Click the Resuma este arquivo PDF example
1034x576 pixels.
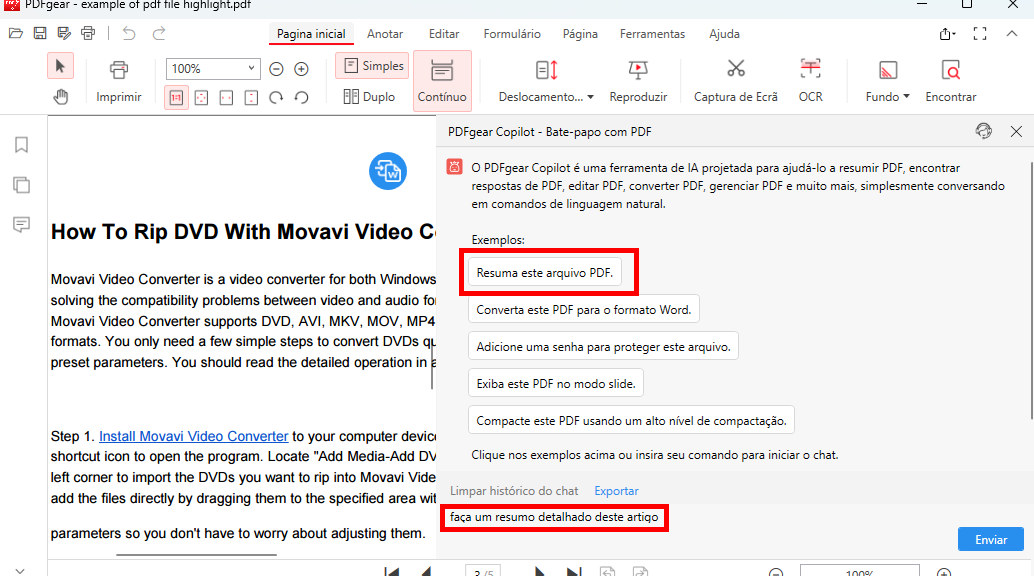coord(545,272)
